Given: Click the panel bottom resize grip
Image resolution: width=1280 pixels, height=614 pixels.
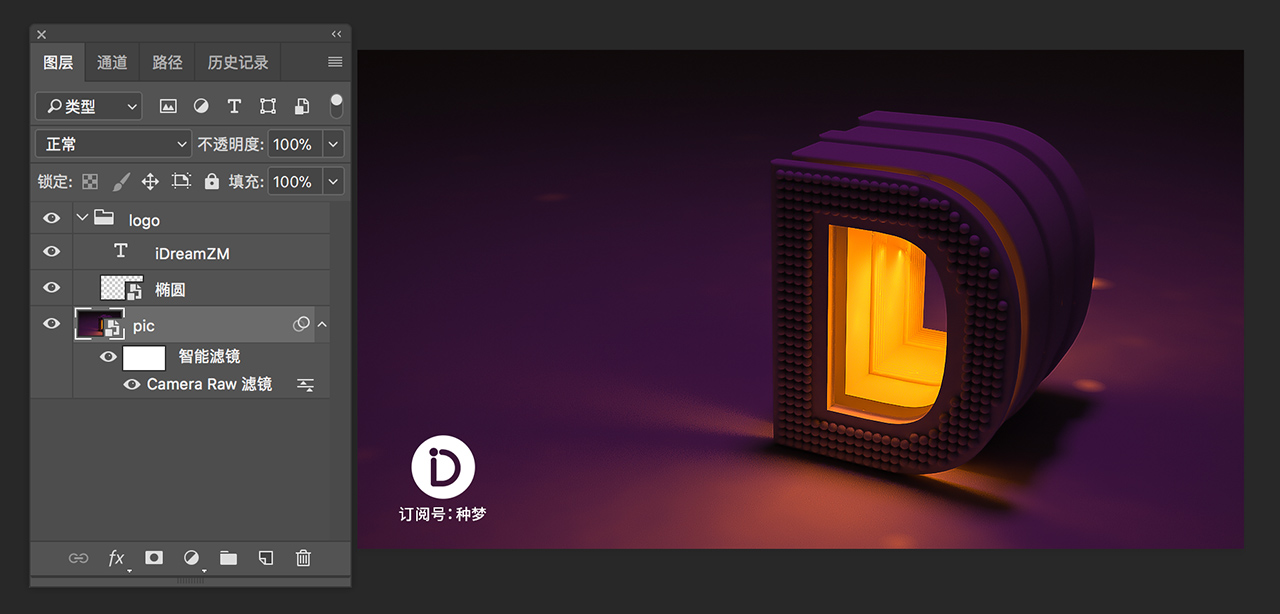Looking at the screenshot, I should 190,580.
